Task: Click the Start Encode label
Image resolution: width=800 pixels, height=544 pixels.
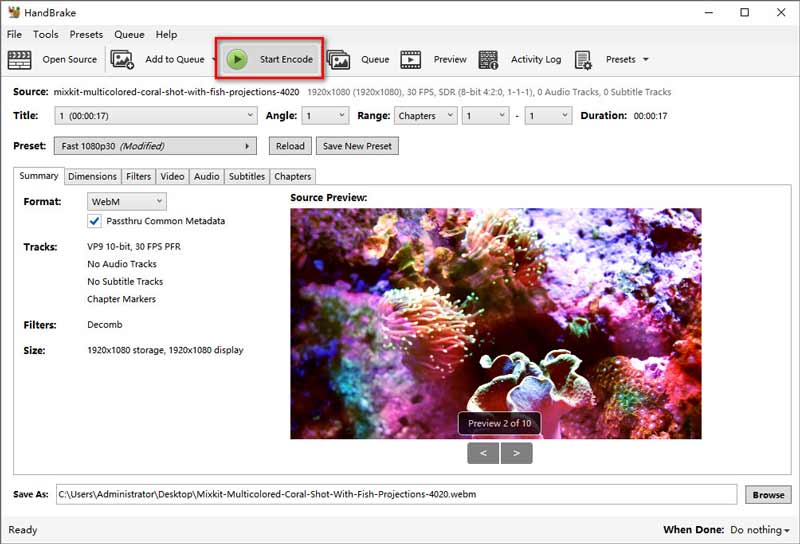Action: click(286, 59)
